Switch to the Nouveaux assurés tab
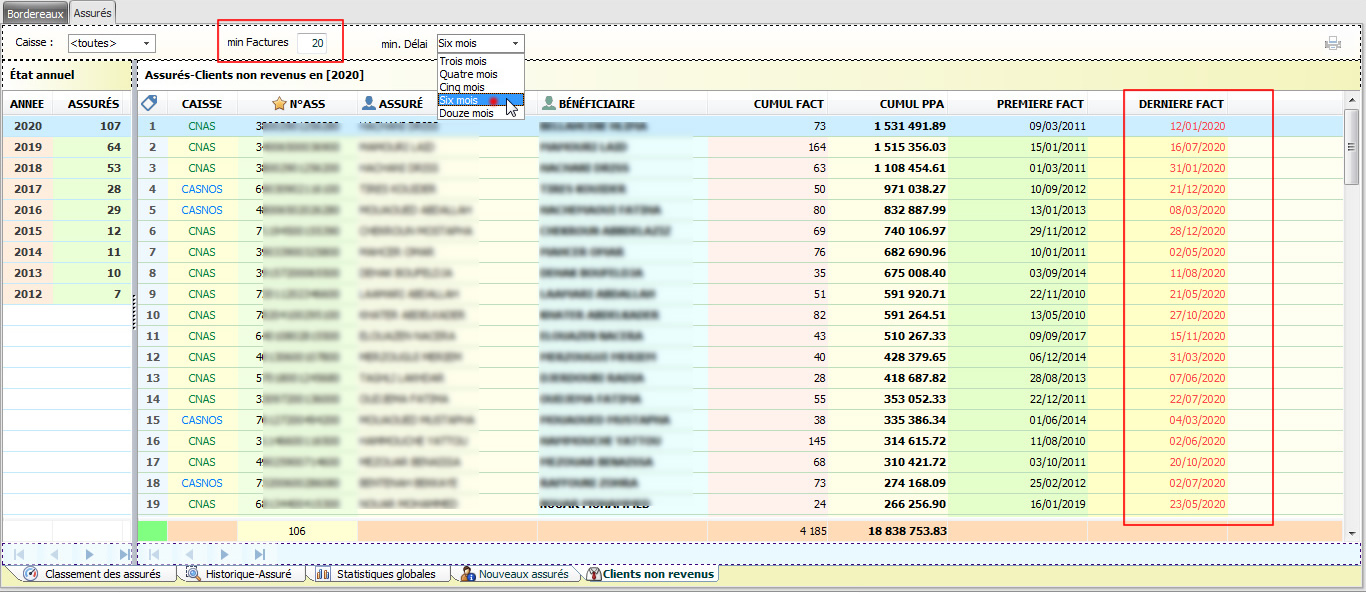1366x593 pixels. pyautogui.click(x=522, y=574)
